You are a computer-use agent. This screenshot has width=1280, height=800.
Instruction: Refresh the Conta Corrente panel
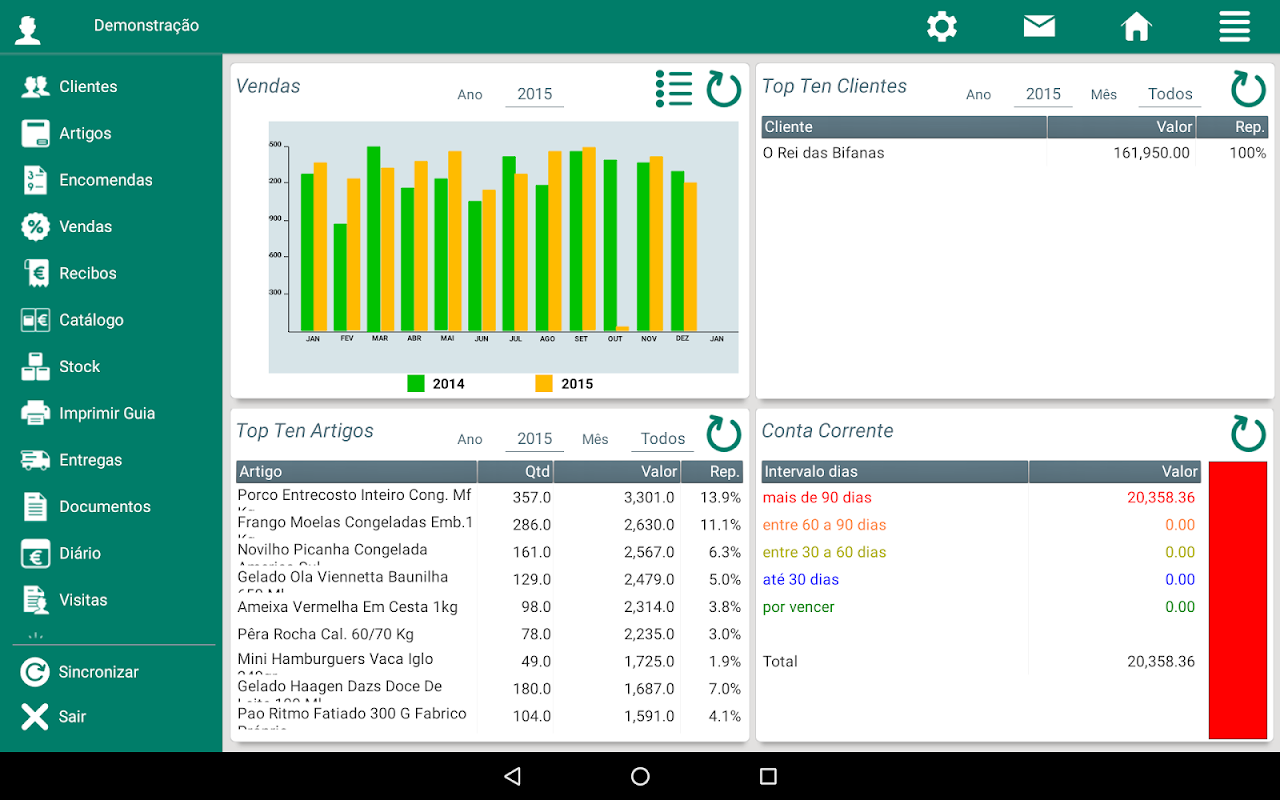click(x=1248, y=434)
